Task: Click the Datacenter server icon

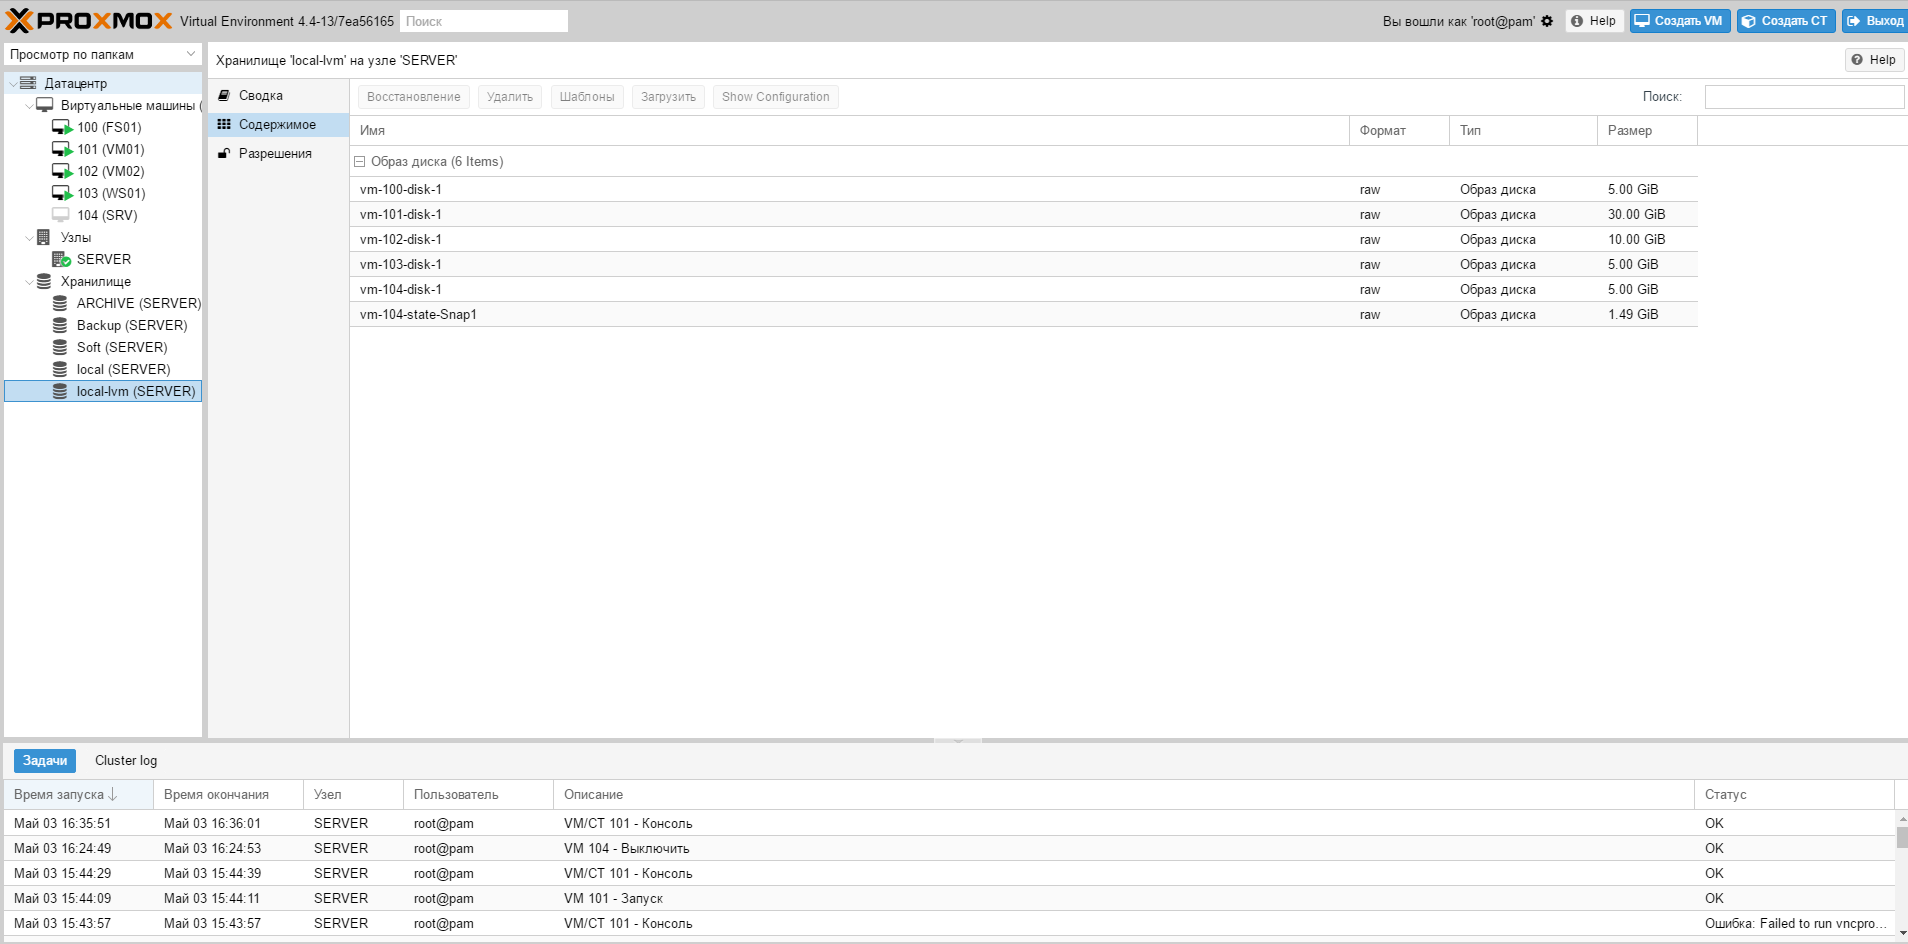Action: click(28, 83)
